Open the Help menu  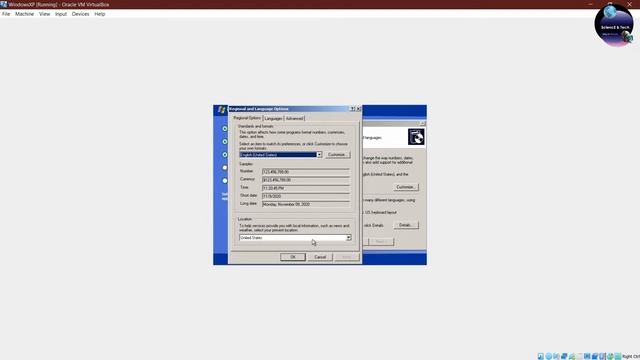(100, 14)
